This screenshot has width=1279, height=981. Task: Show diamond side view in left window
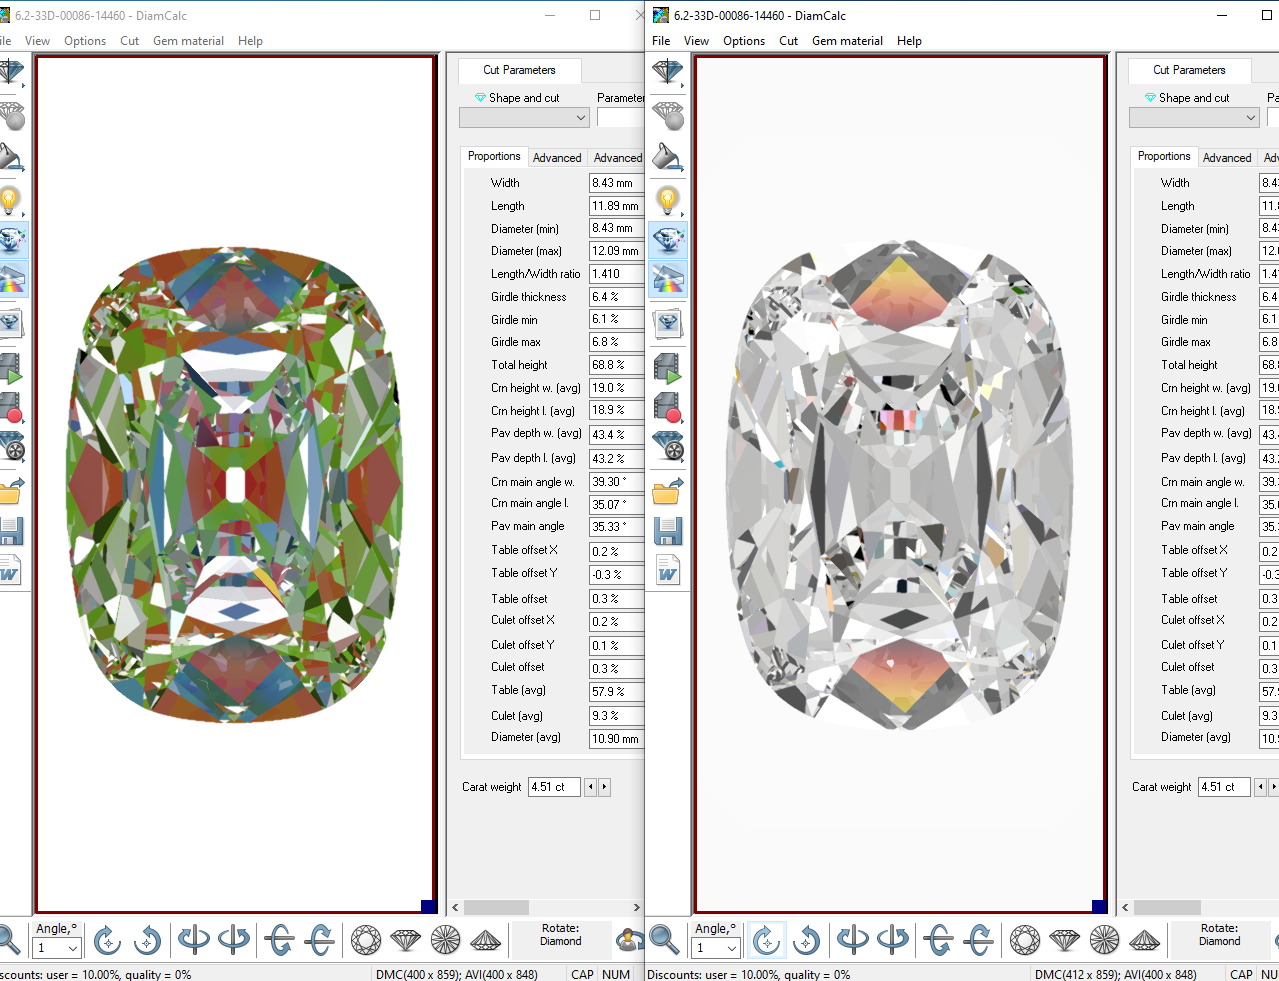(406, 940)
